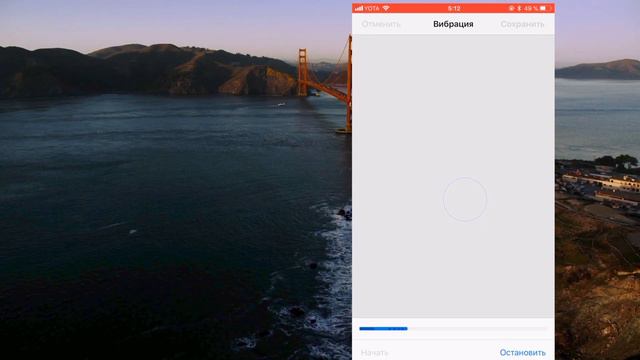Viewport: 640px width, 360px height.
Task: Click the Вибрация title text
Action: pos(453,24)
